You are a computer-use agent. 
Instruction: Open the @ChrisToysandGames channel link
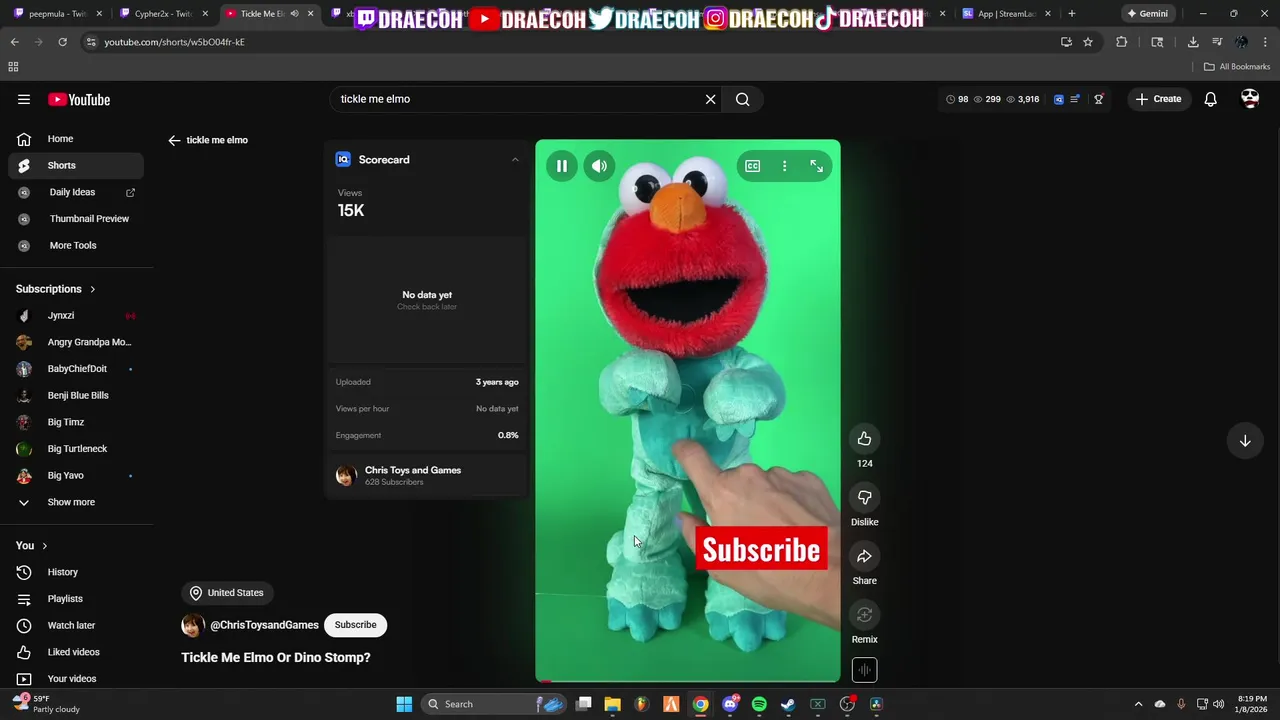(264, 625)
